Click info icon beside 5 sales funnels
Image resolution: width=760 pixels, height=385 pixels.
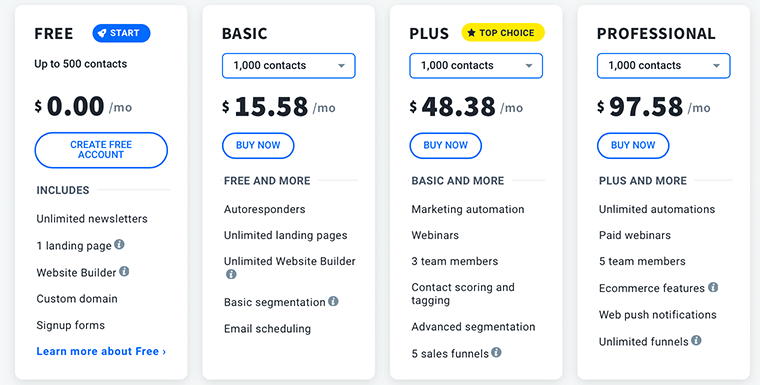(496, 352)
